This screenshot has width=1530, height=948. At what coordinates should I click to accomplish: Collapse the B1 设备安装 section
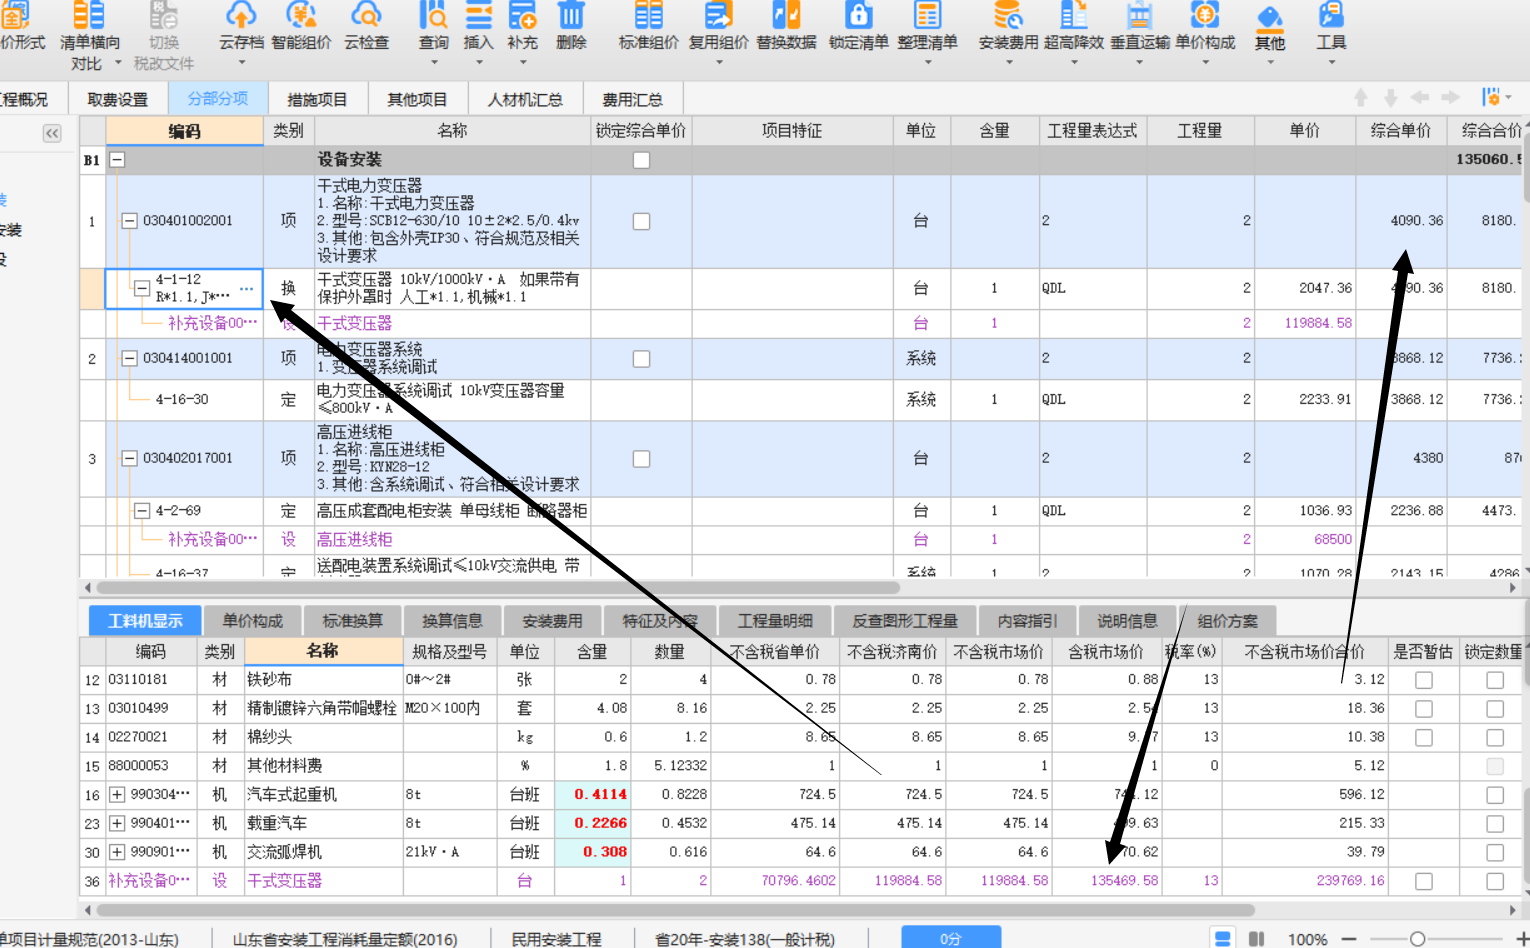tap(117, 160)
